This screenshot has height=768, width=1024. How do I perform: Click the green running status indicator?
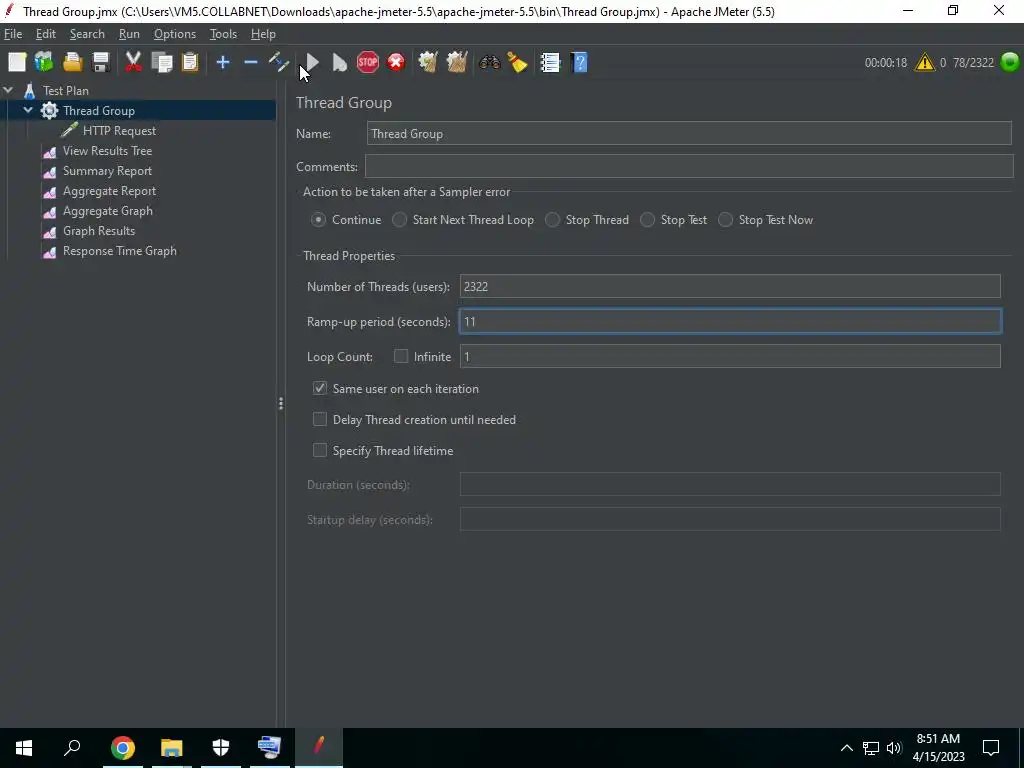coord(1010,62)
